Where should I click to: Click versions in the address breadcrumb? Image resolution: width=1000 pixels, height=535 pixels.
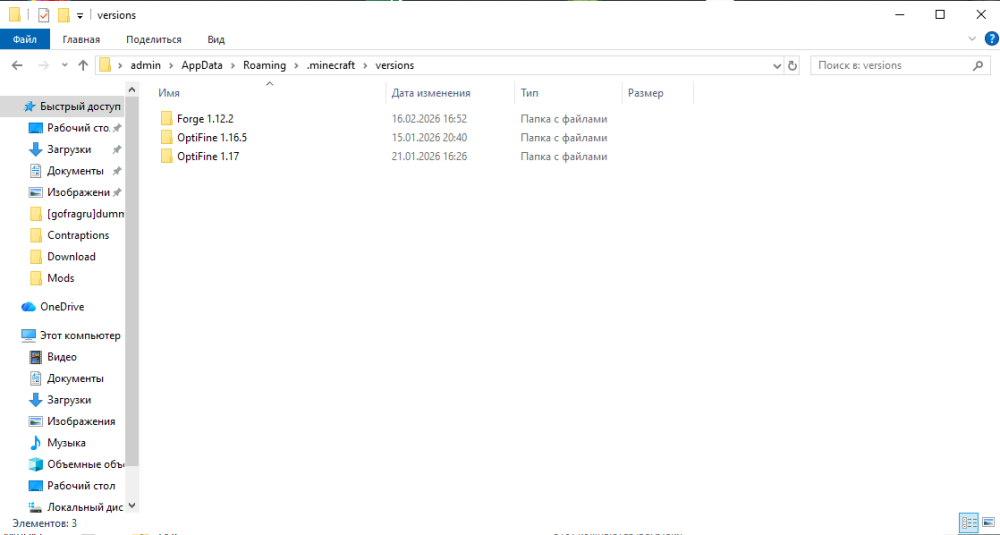395,65
